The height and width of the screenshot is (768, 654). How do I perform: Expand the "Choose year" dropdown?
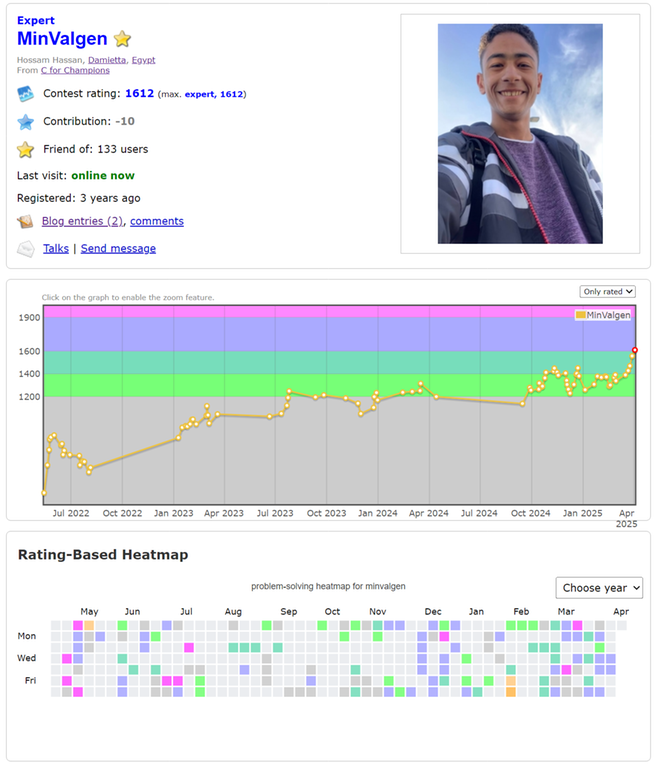[x=599, y=588]
